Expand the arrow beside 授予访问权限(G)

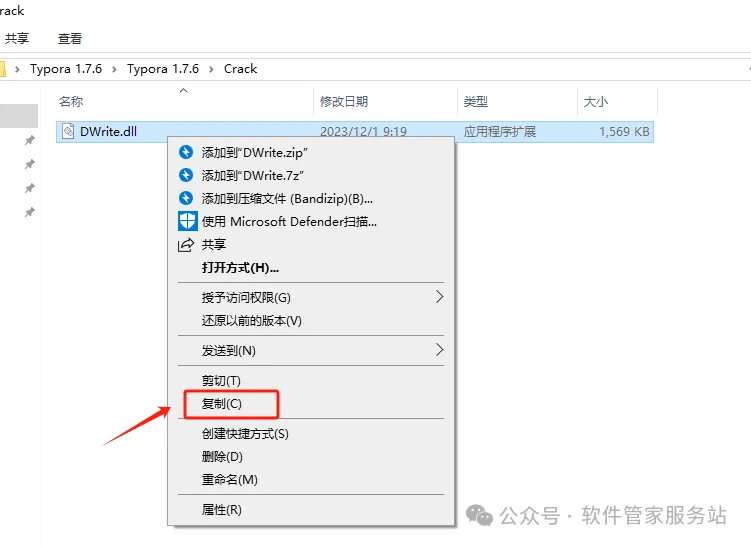[440, 297]
